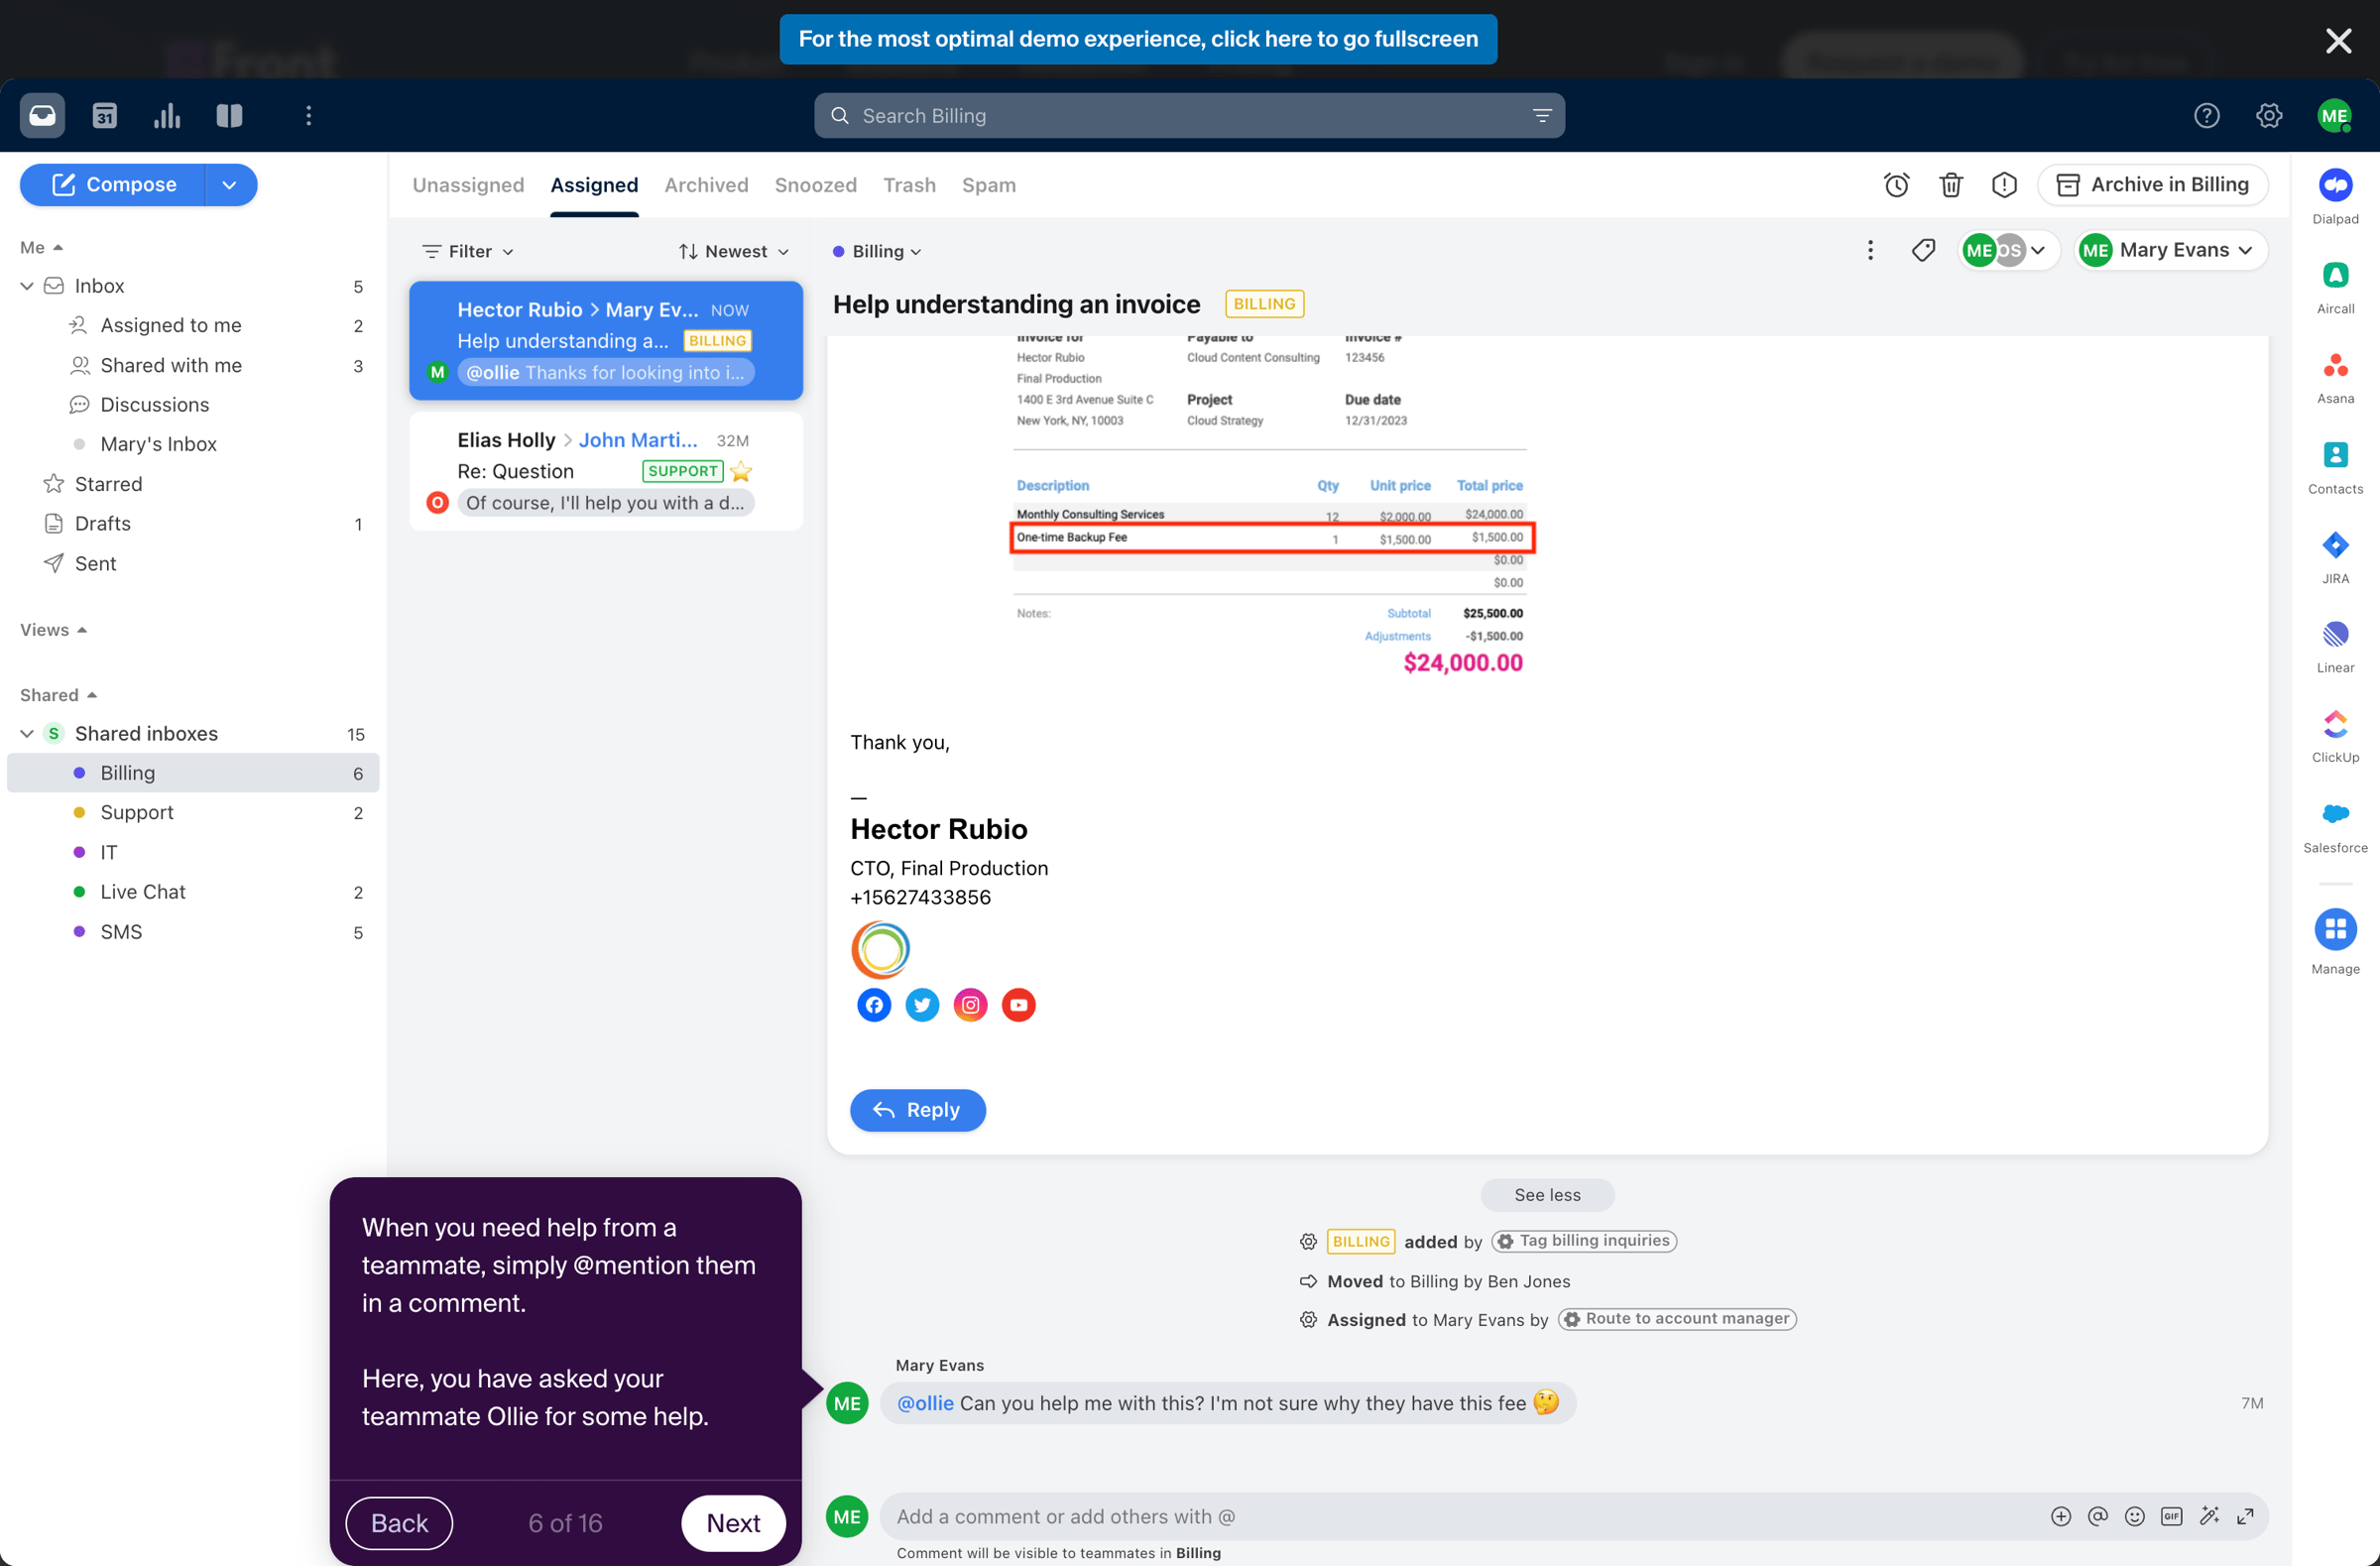
Task: Open the Newest sort dropdown
Action: 733,251
